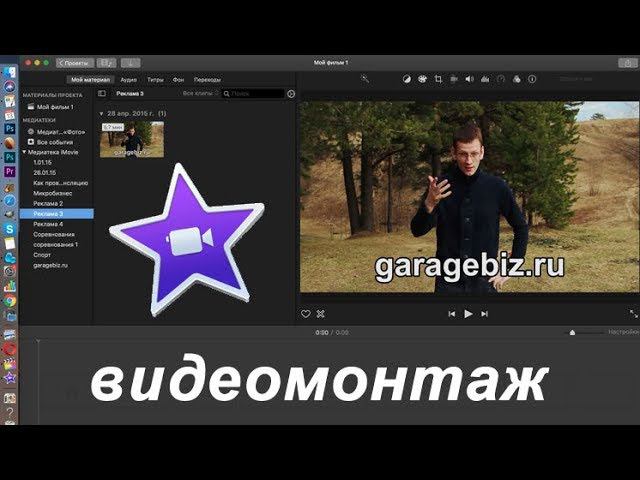This screenshot has width=640, height=480.
Task: Open the Все клипы filter dropdown
Action: click(x=200, y=93)
